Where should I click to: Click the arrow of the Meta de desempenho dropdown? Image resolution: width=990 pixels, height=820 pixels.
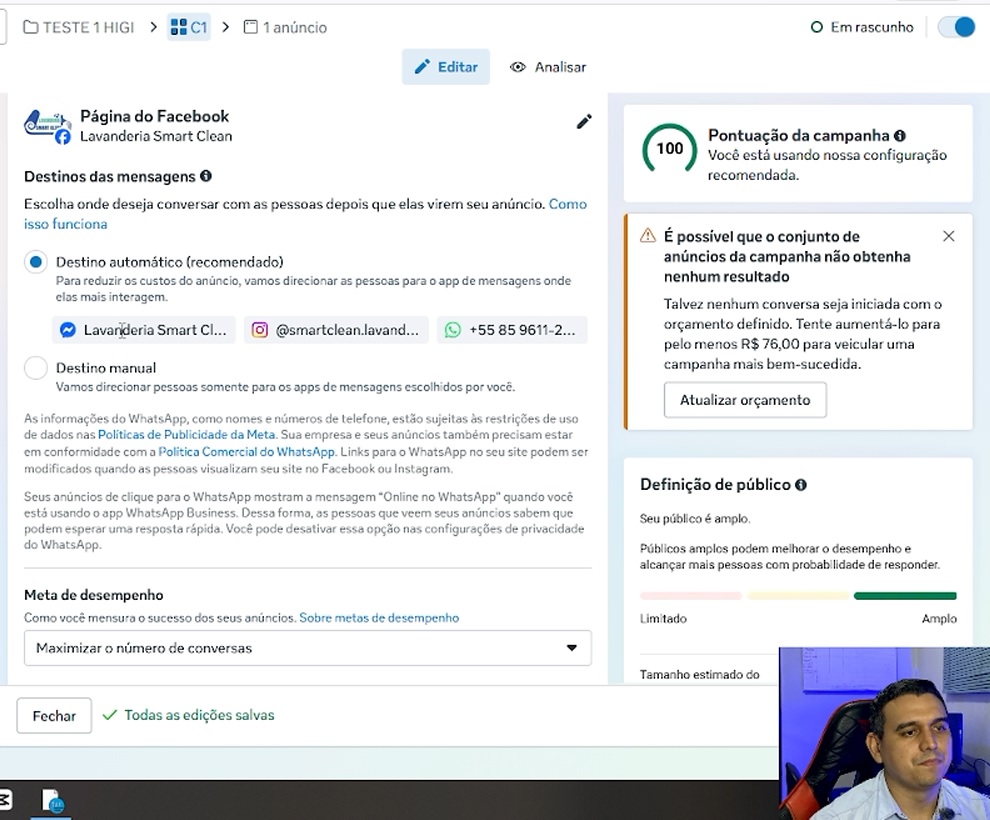click(571, 648)
